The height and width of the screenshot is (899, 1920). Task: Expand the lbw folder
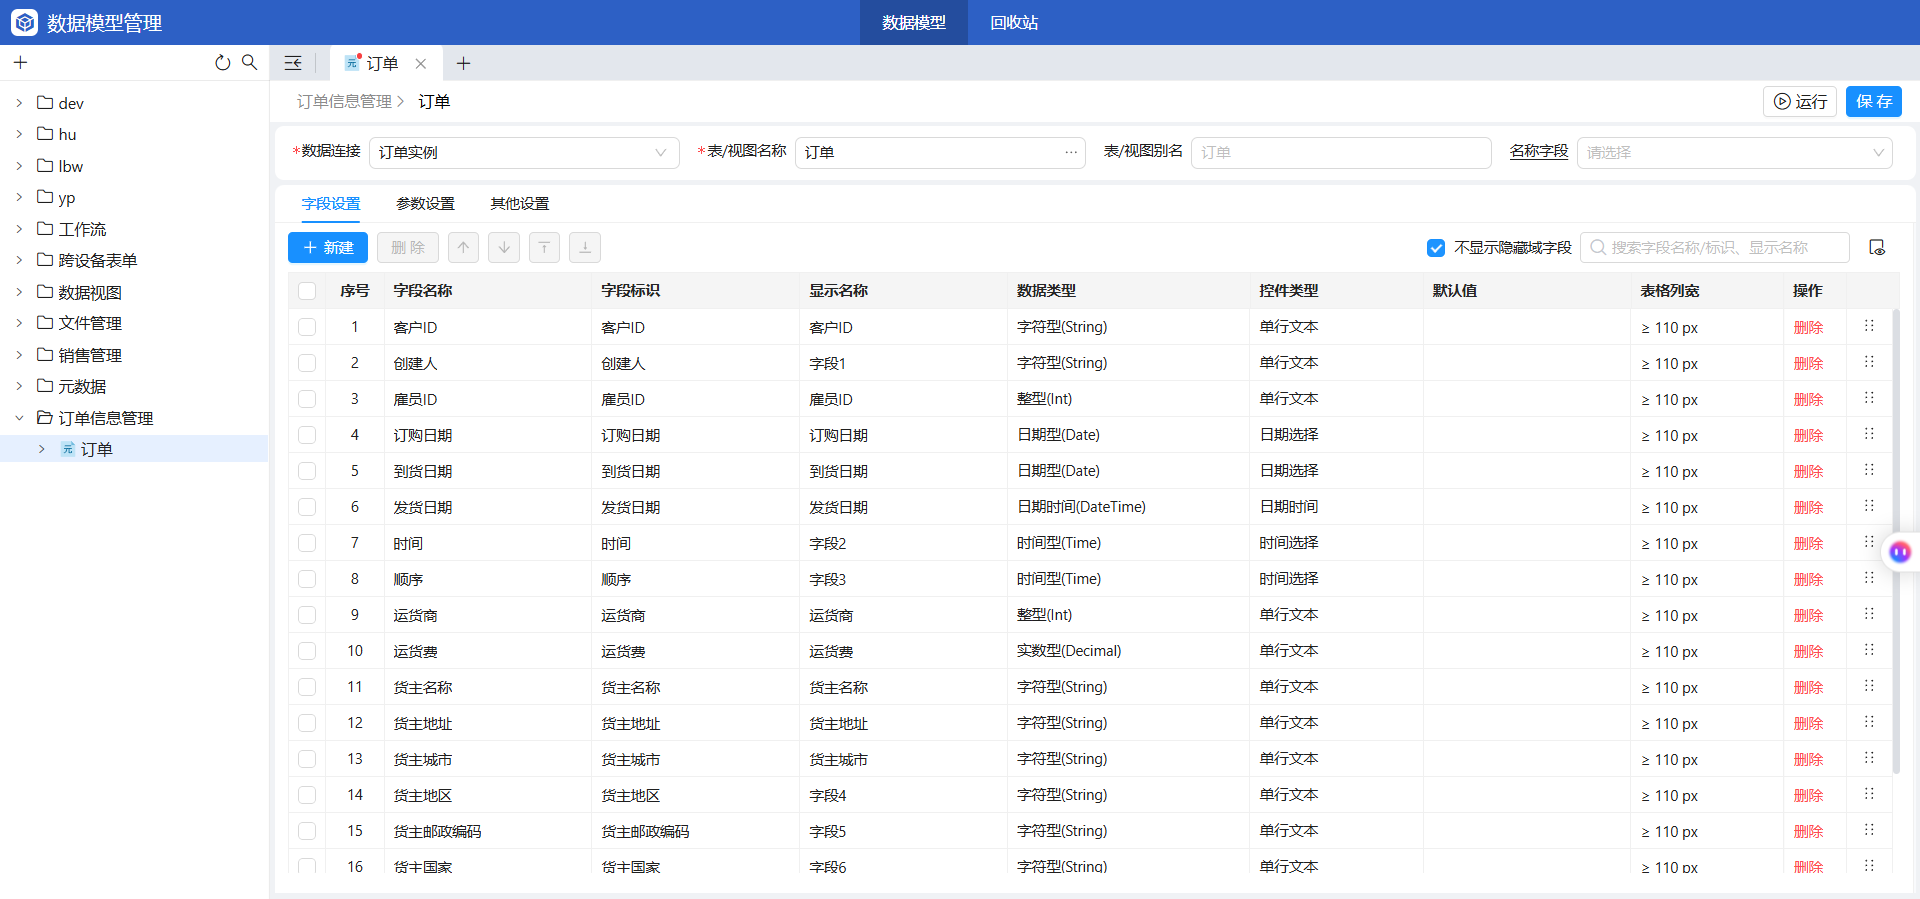click(19, 165)
